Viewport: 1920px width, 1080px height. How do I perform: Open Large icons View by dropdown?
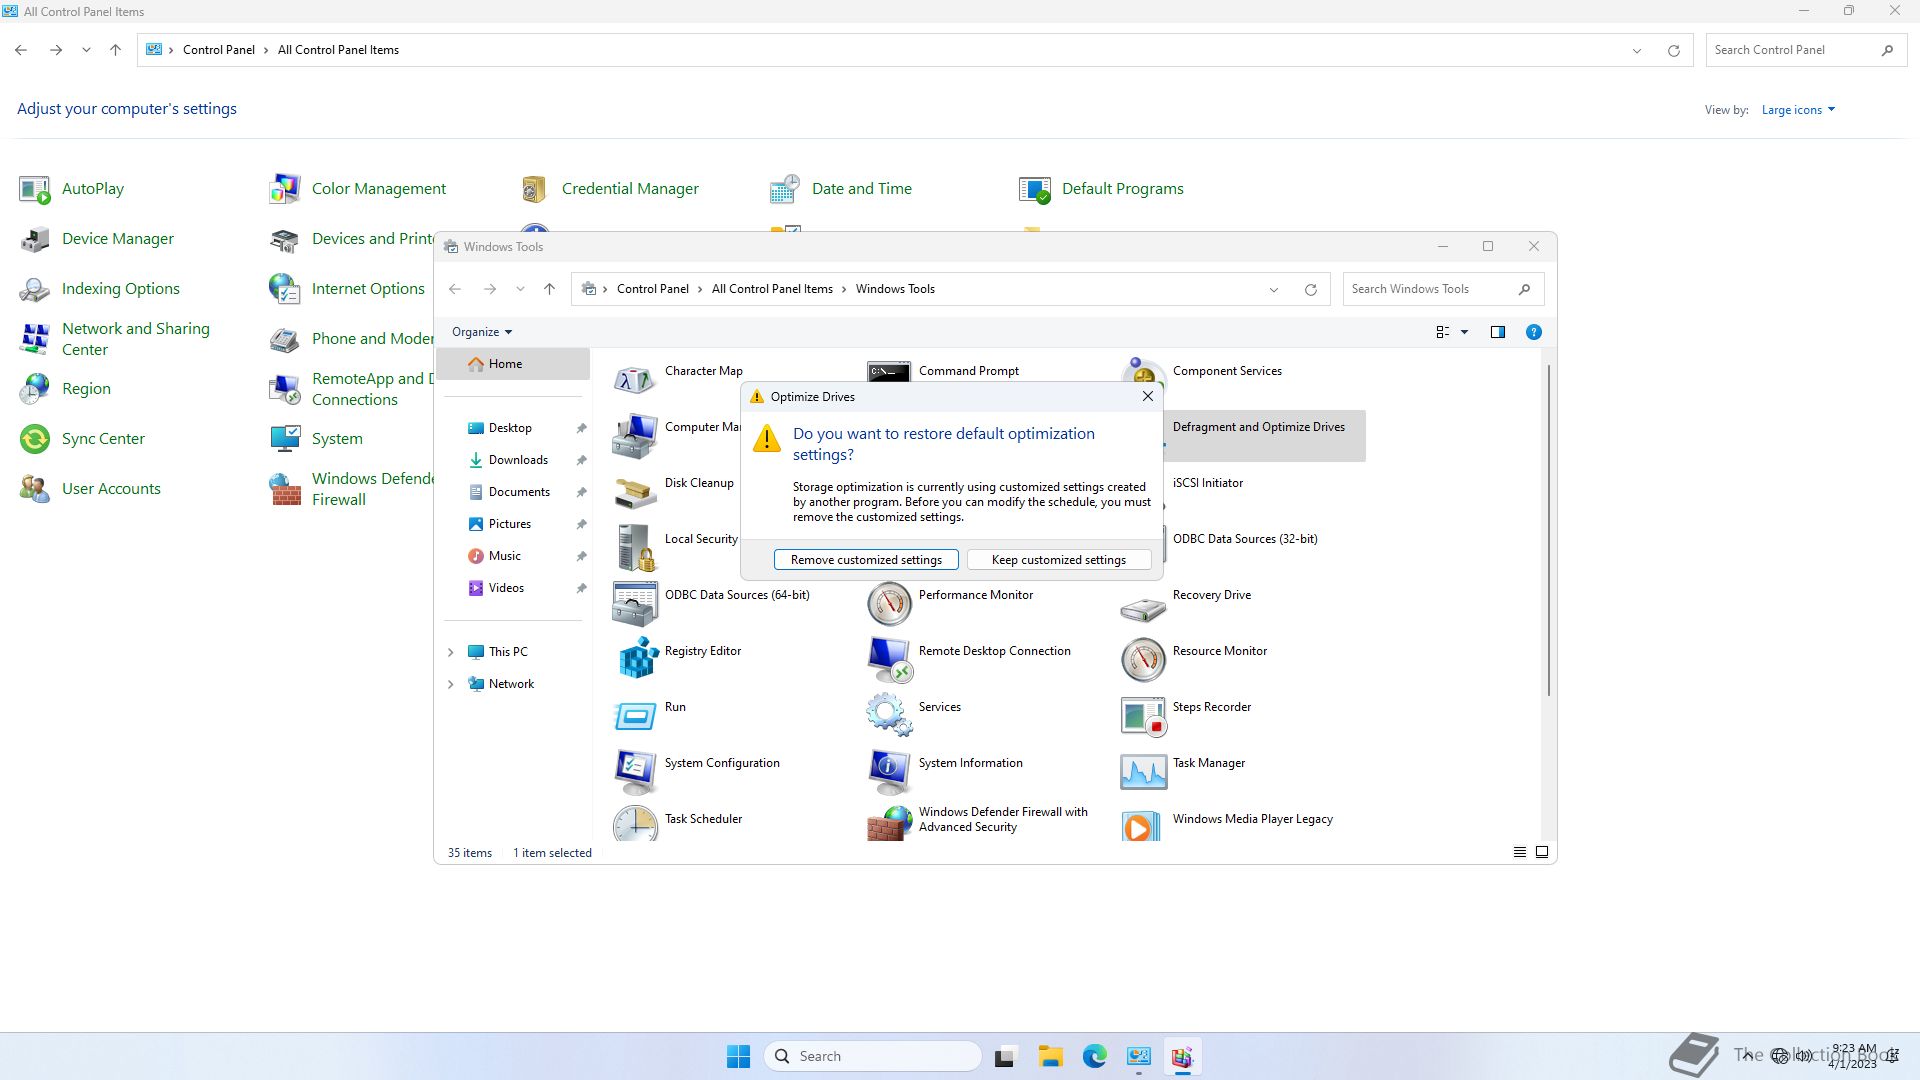pyautogui.click(x=1798, y=110)
